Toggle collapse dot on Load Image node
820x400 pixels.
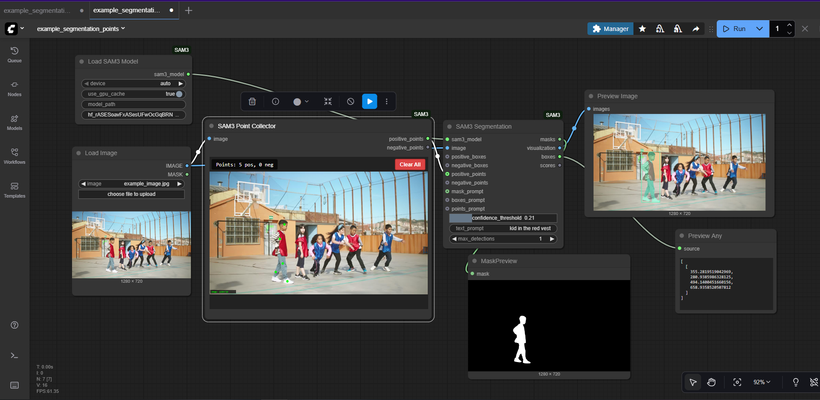point(78,153)
